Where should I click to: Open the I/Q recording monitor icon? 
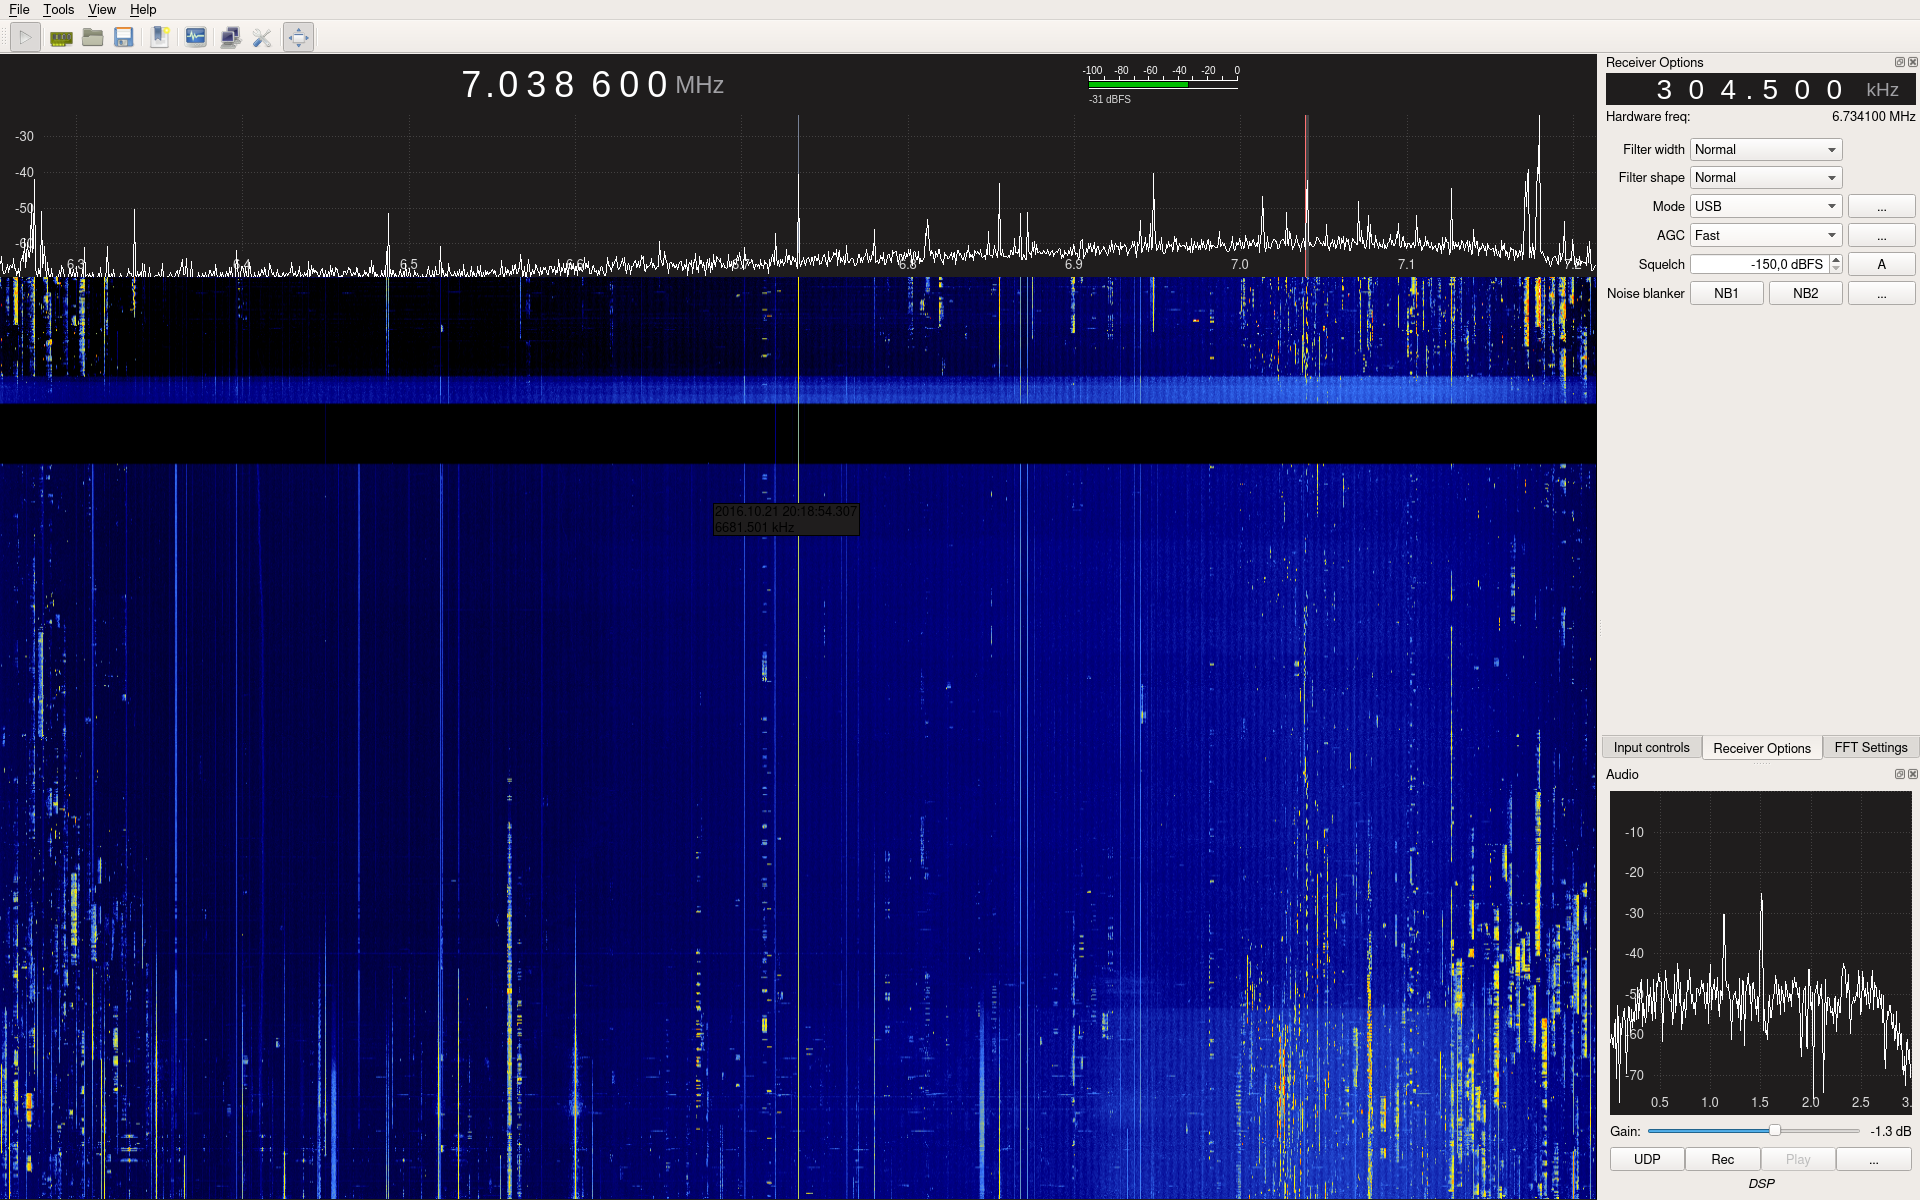pyautogui.click(x=196, y=38)
